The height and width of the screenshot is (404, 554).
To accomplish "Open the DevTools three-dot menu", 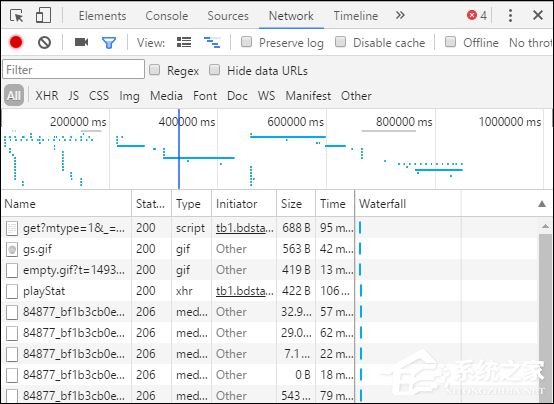I will [x=510, y=16].
